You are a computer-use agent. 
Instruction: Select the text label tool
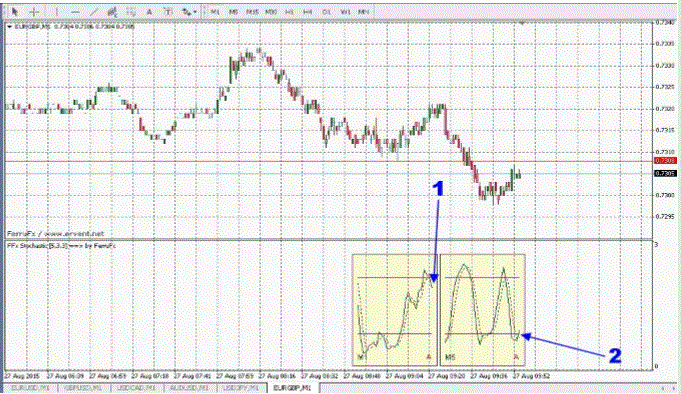(168, 12)
